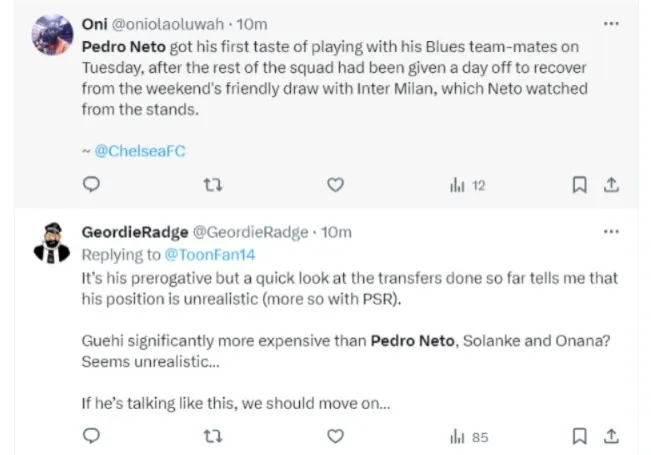Open the @ChelseaFC mention link
The image size is (651, 455).
[140, 151]
